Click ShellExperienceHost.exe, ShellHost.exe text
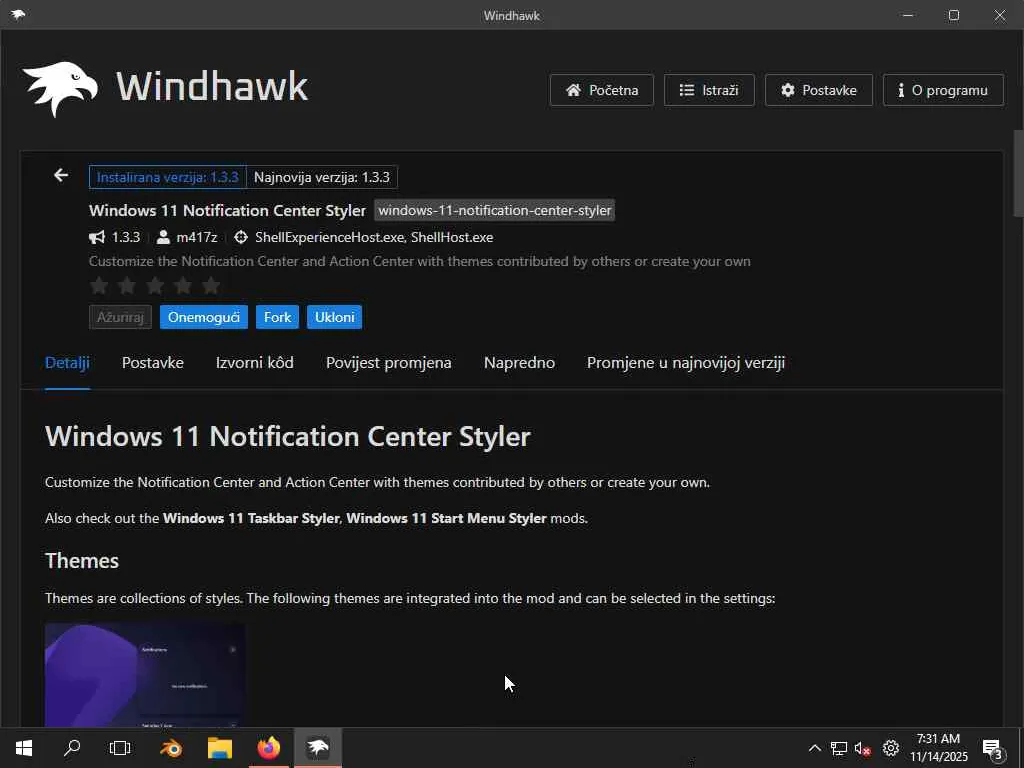Image resolution: width=1024 pixels, height=768 pixels. coord(374,237)
